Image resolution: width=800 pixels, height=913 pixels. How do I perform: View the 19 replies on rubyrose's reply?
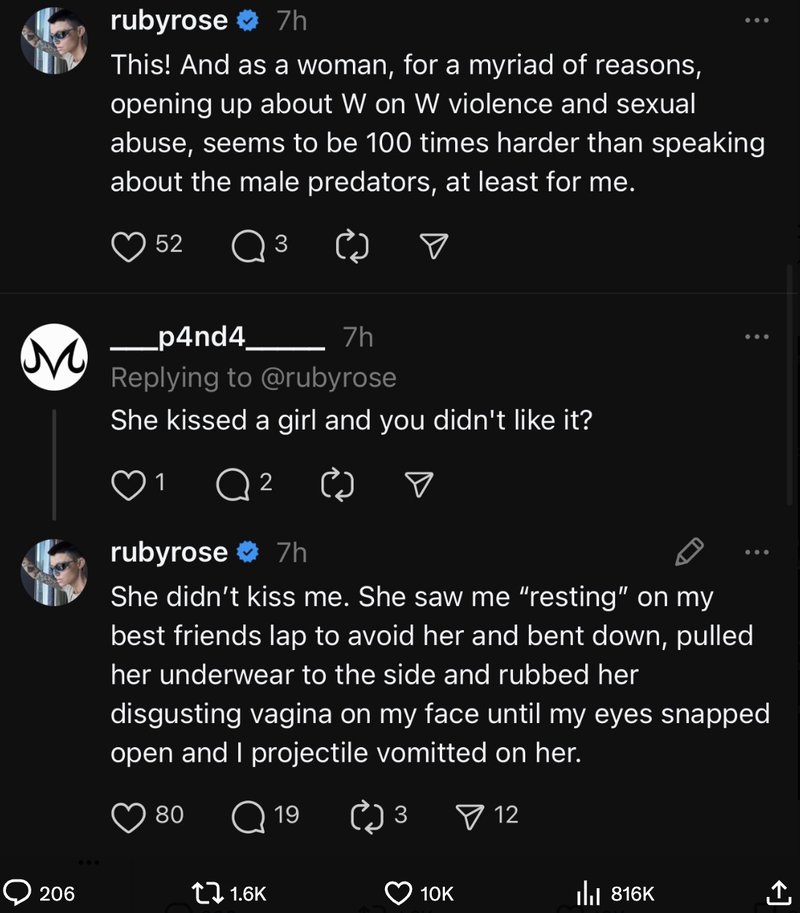pos(247,817)
